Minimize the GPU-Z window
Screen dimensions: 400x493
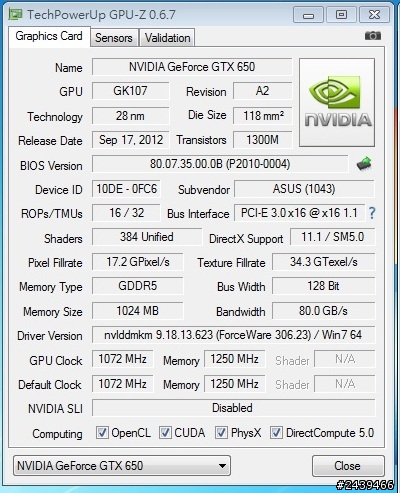coord(308,15)
